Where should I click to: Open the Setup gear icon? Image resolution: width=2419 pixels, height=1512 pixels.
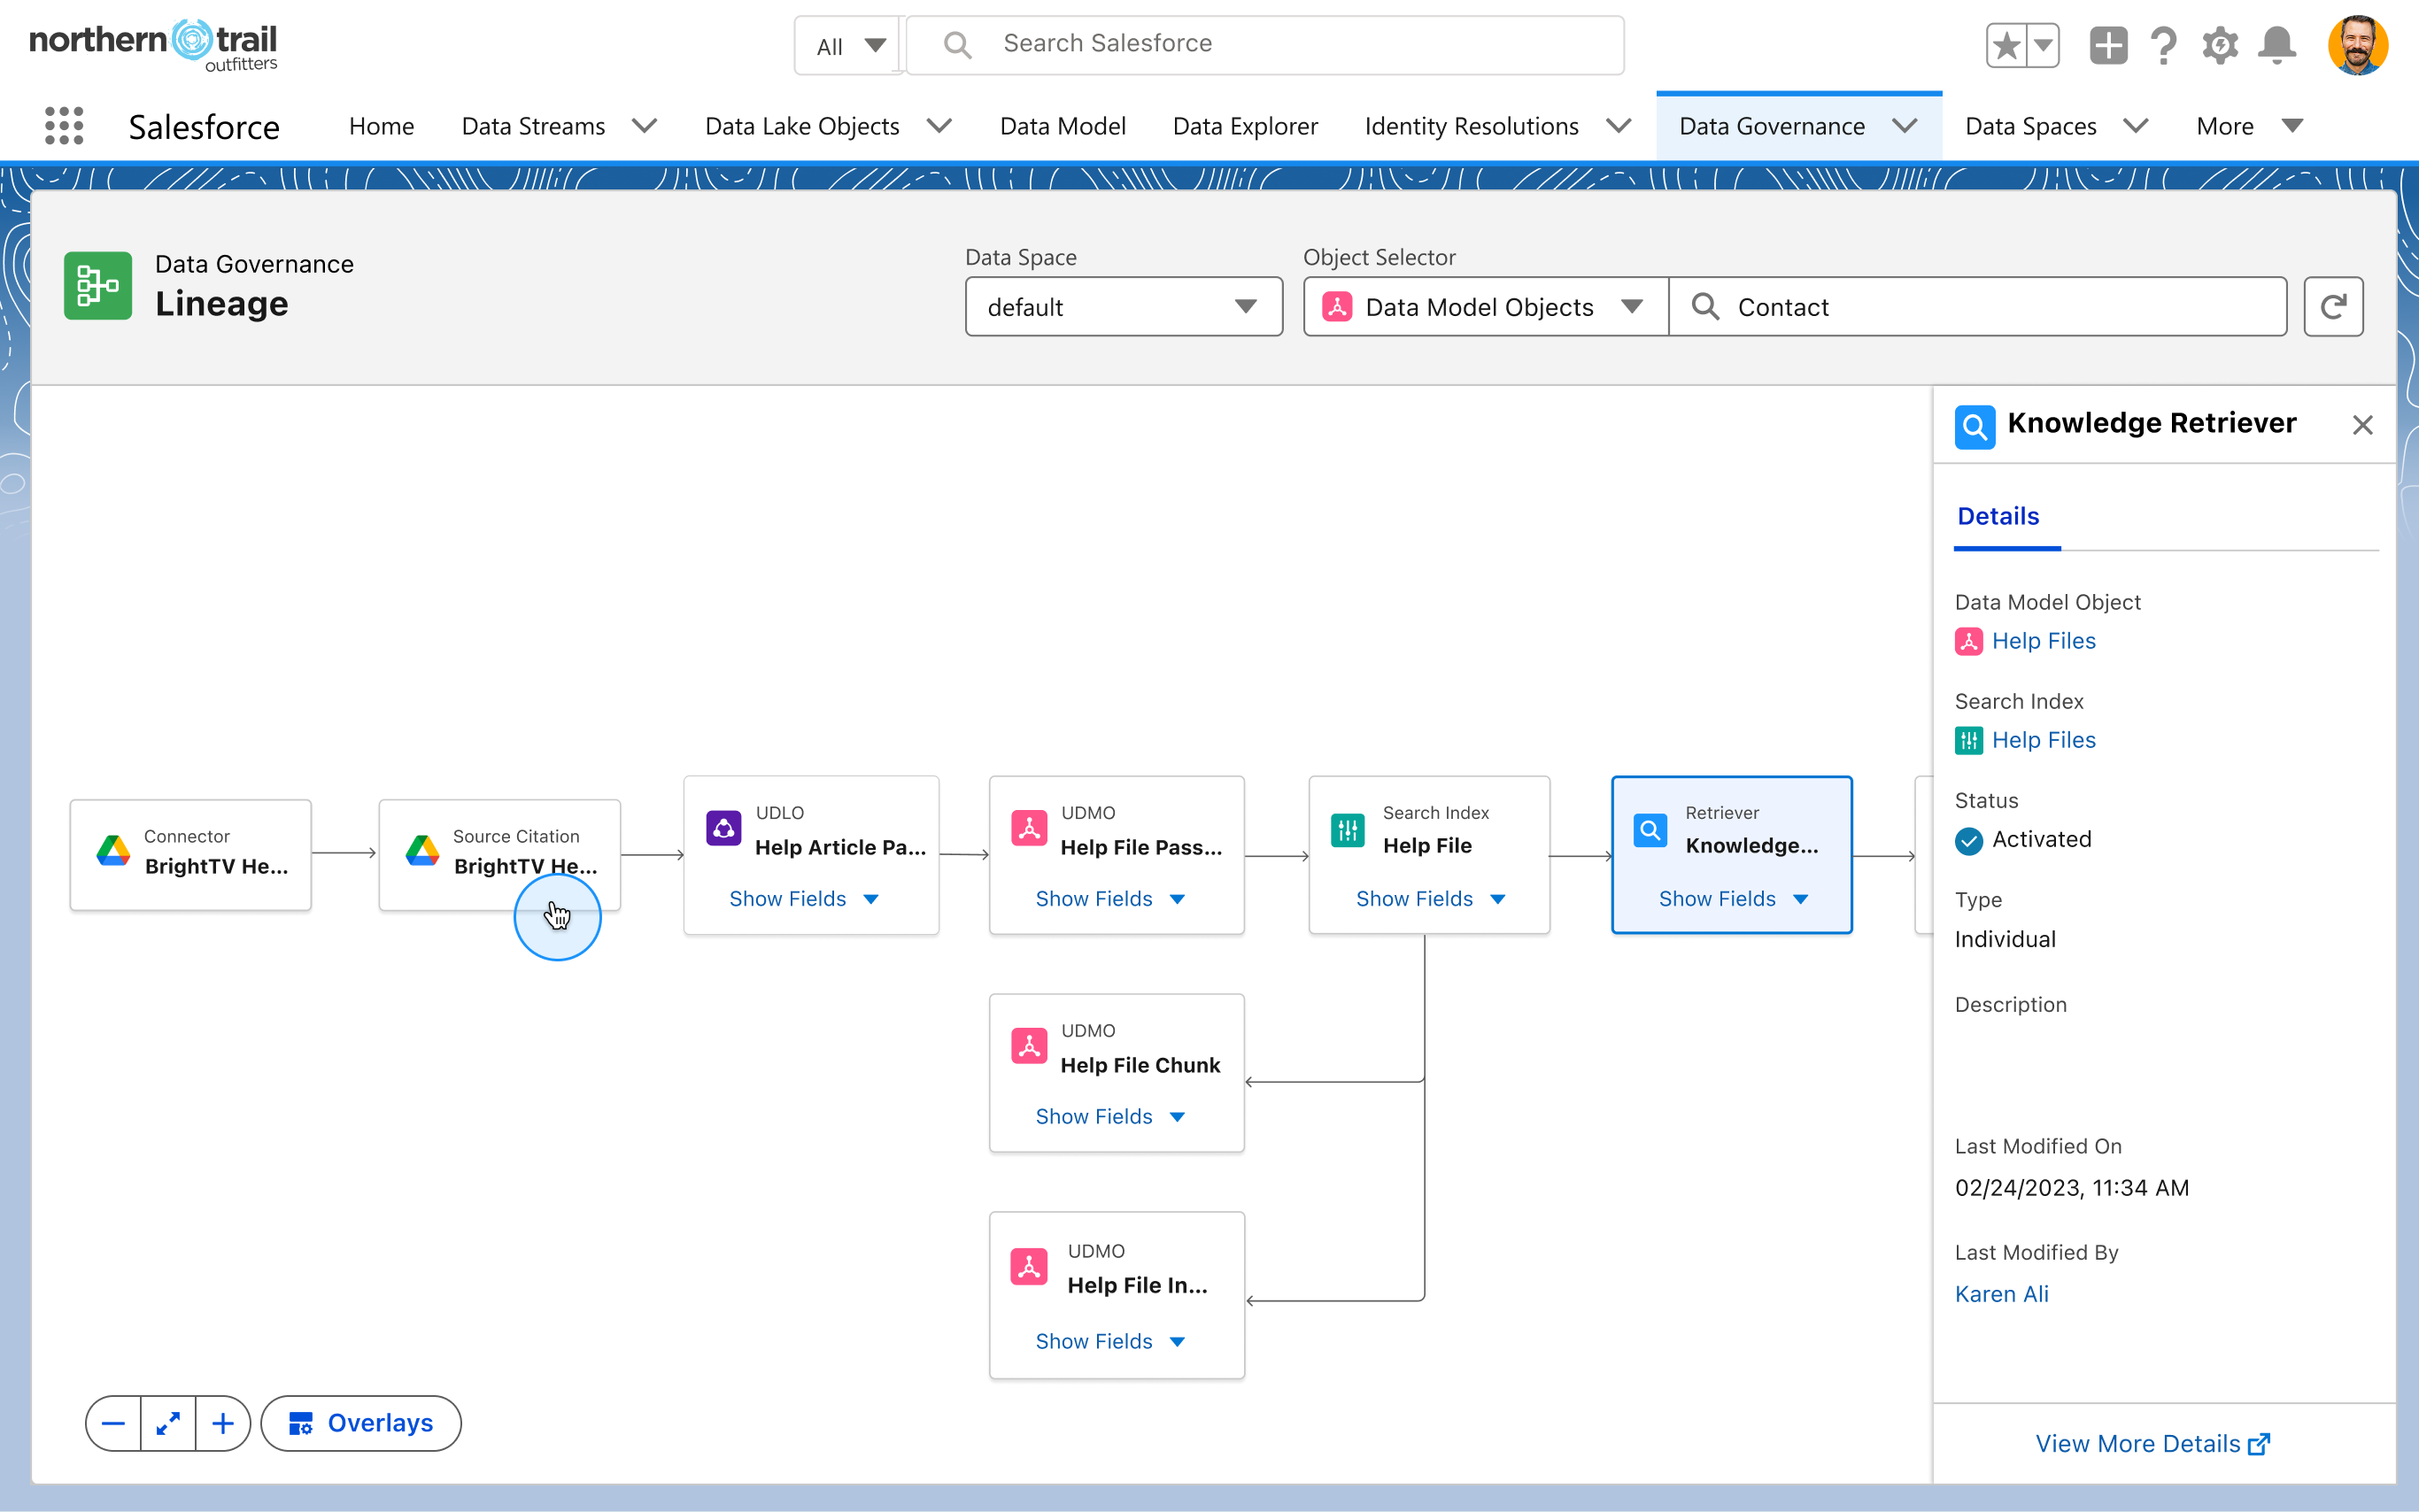pos(2220,45)
